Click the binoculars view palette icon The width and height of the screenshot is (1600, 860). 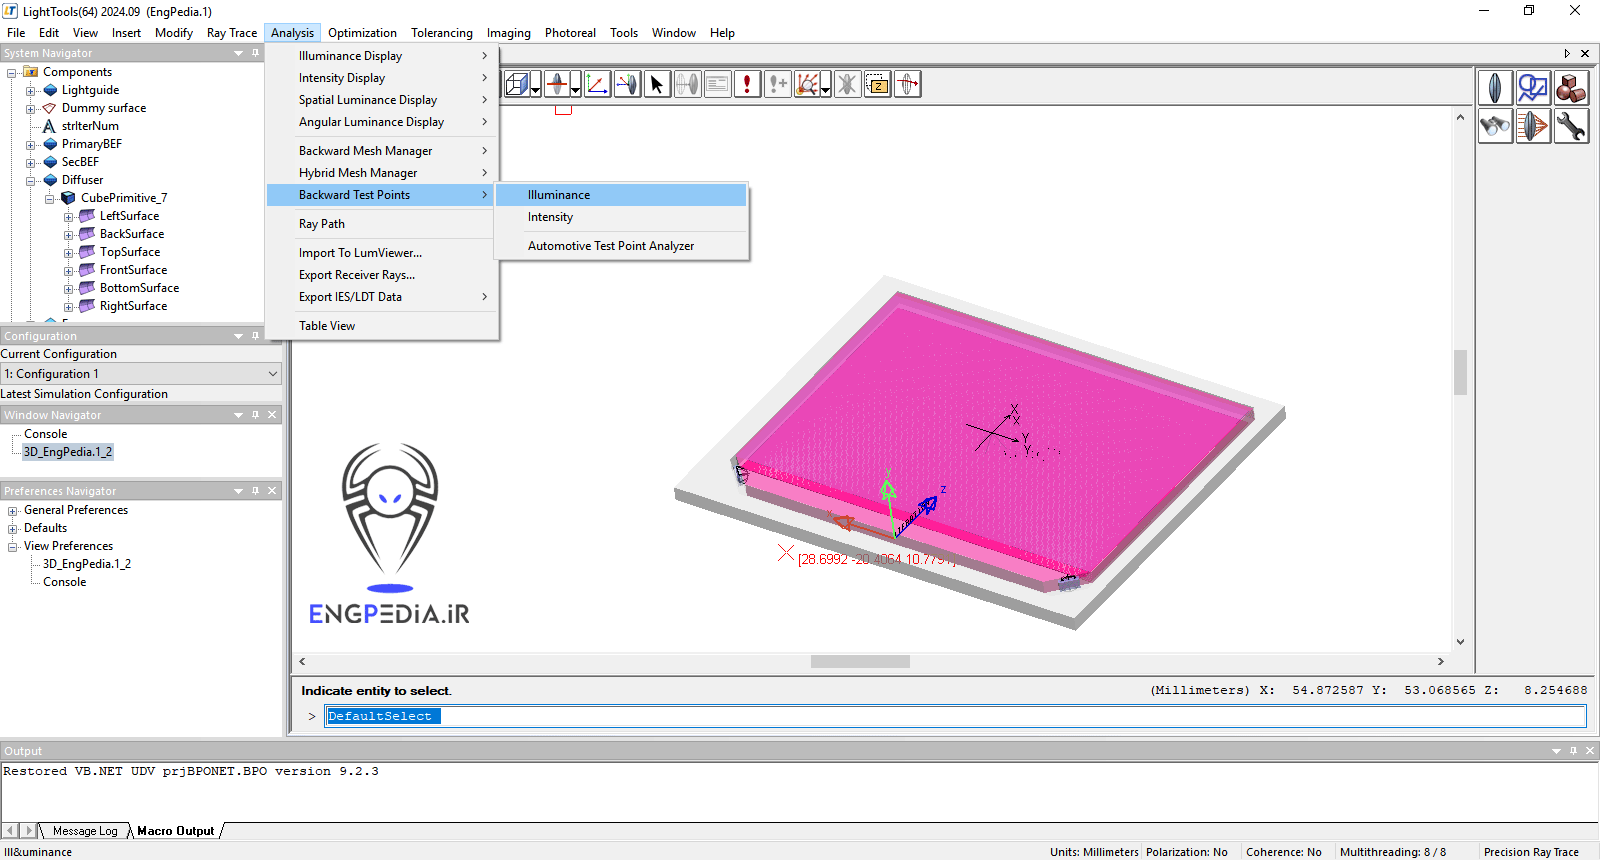(x=1495, y=126)
